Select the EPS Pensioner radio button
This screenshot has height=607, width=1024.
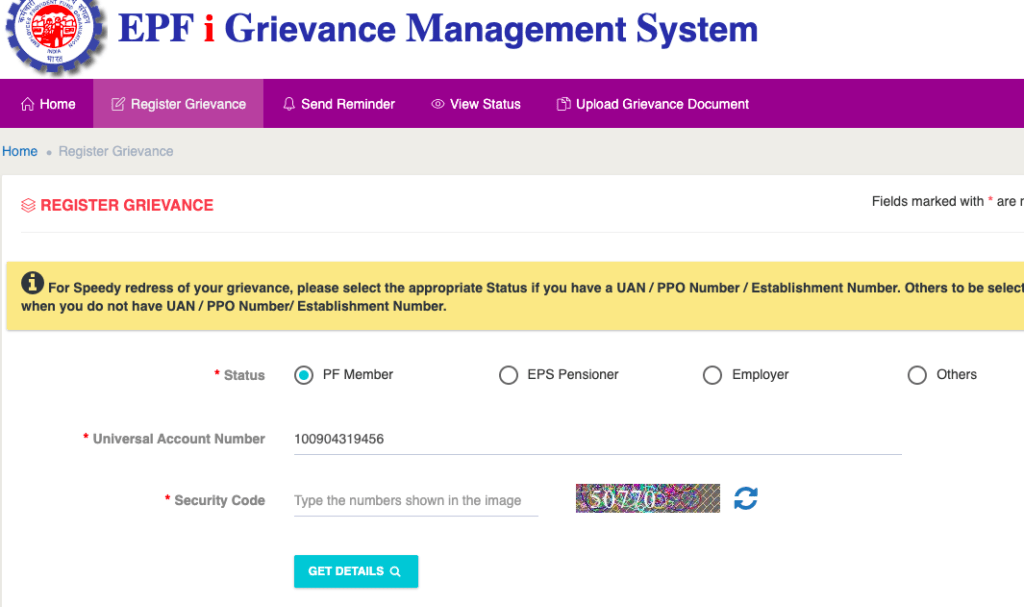508,375
